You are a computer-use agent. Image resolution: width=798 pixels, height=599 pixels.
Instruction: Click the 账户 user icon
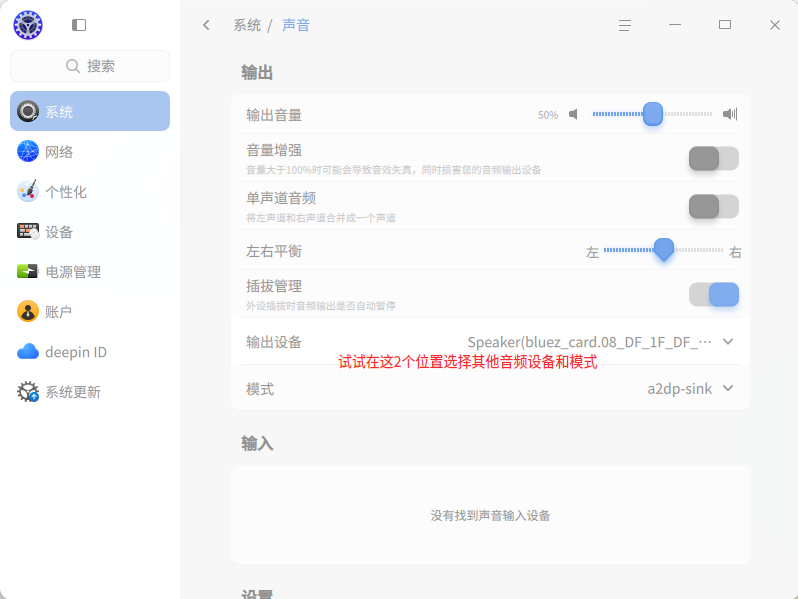tap(28, 311)
